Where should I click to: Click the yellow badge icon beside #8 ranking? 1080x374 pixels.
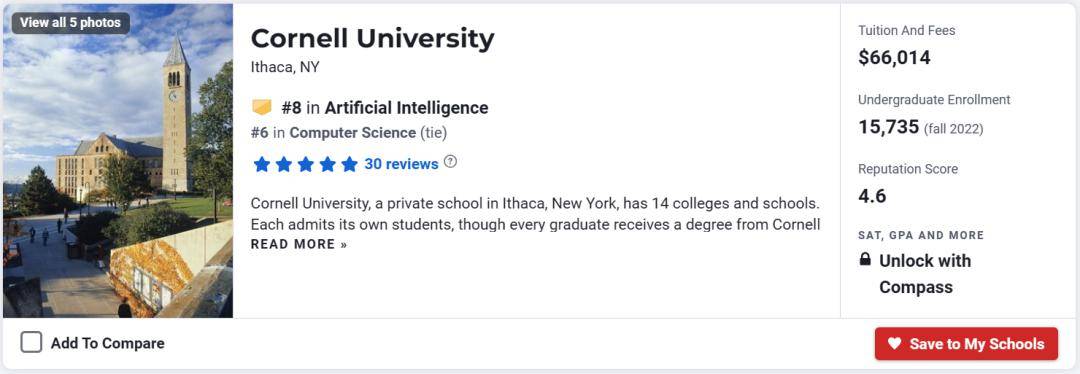point(262,107)
